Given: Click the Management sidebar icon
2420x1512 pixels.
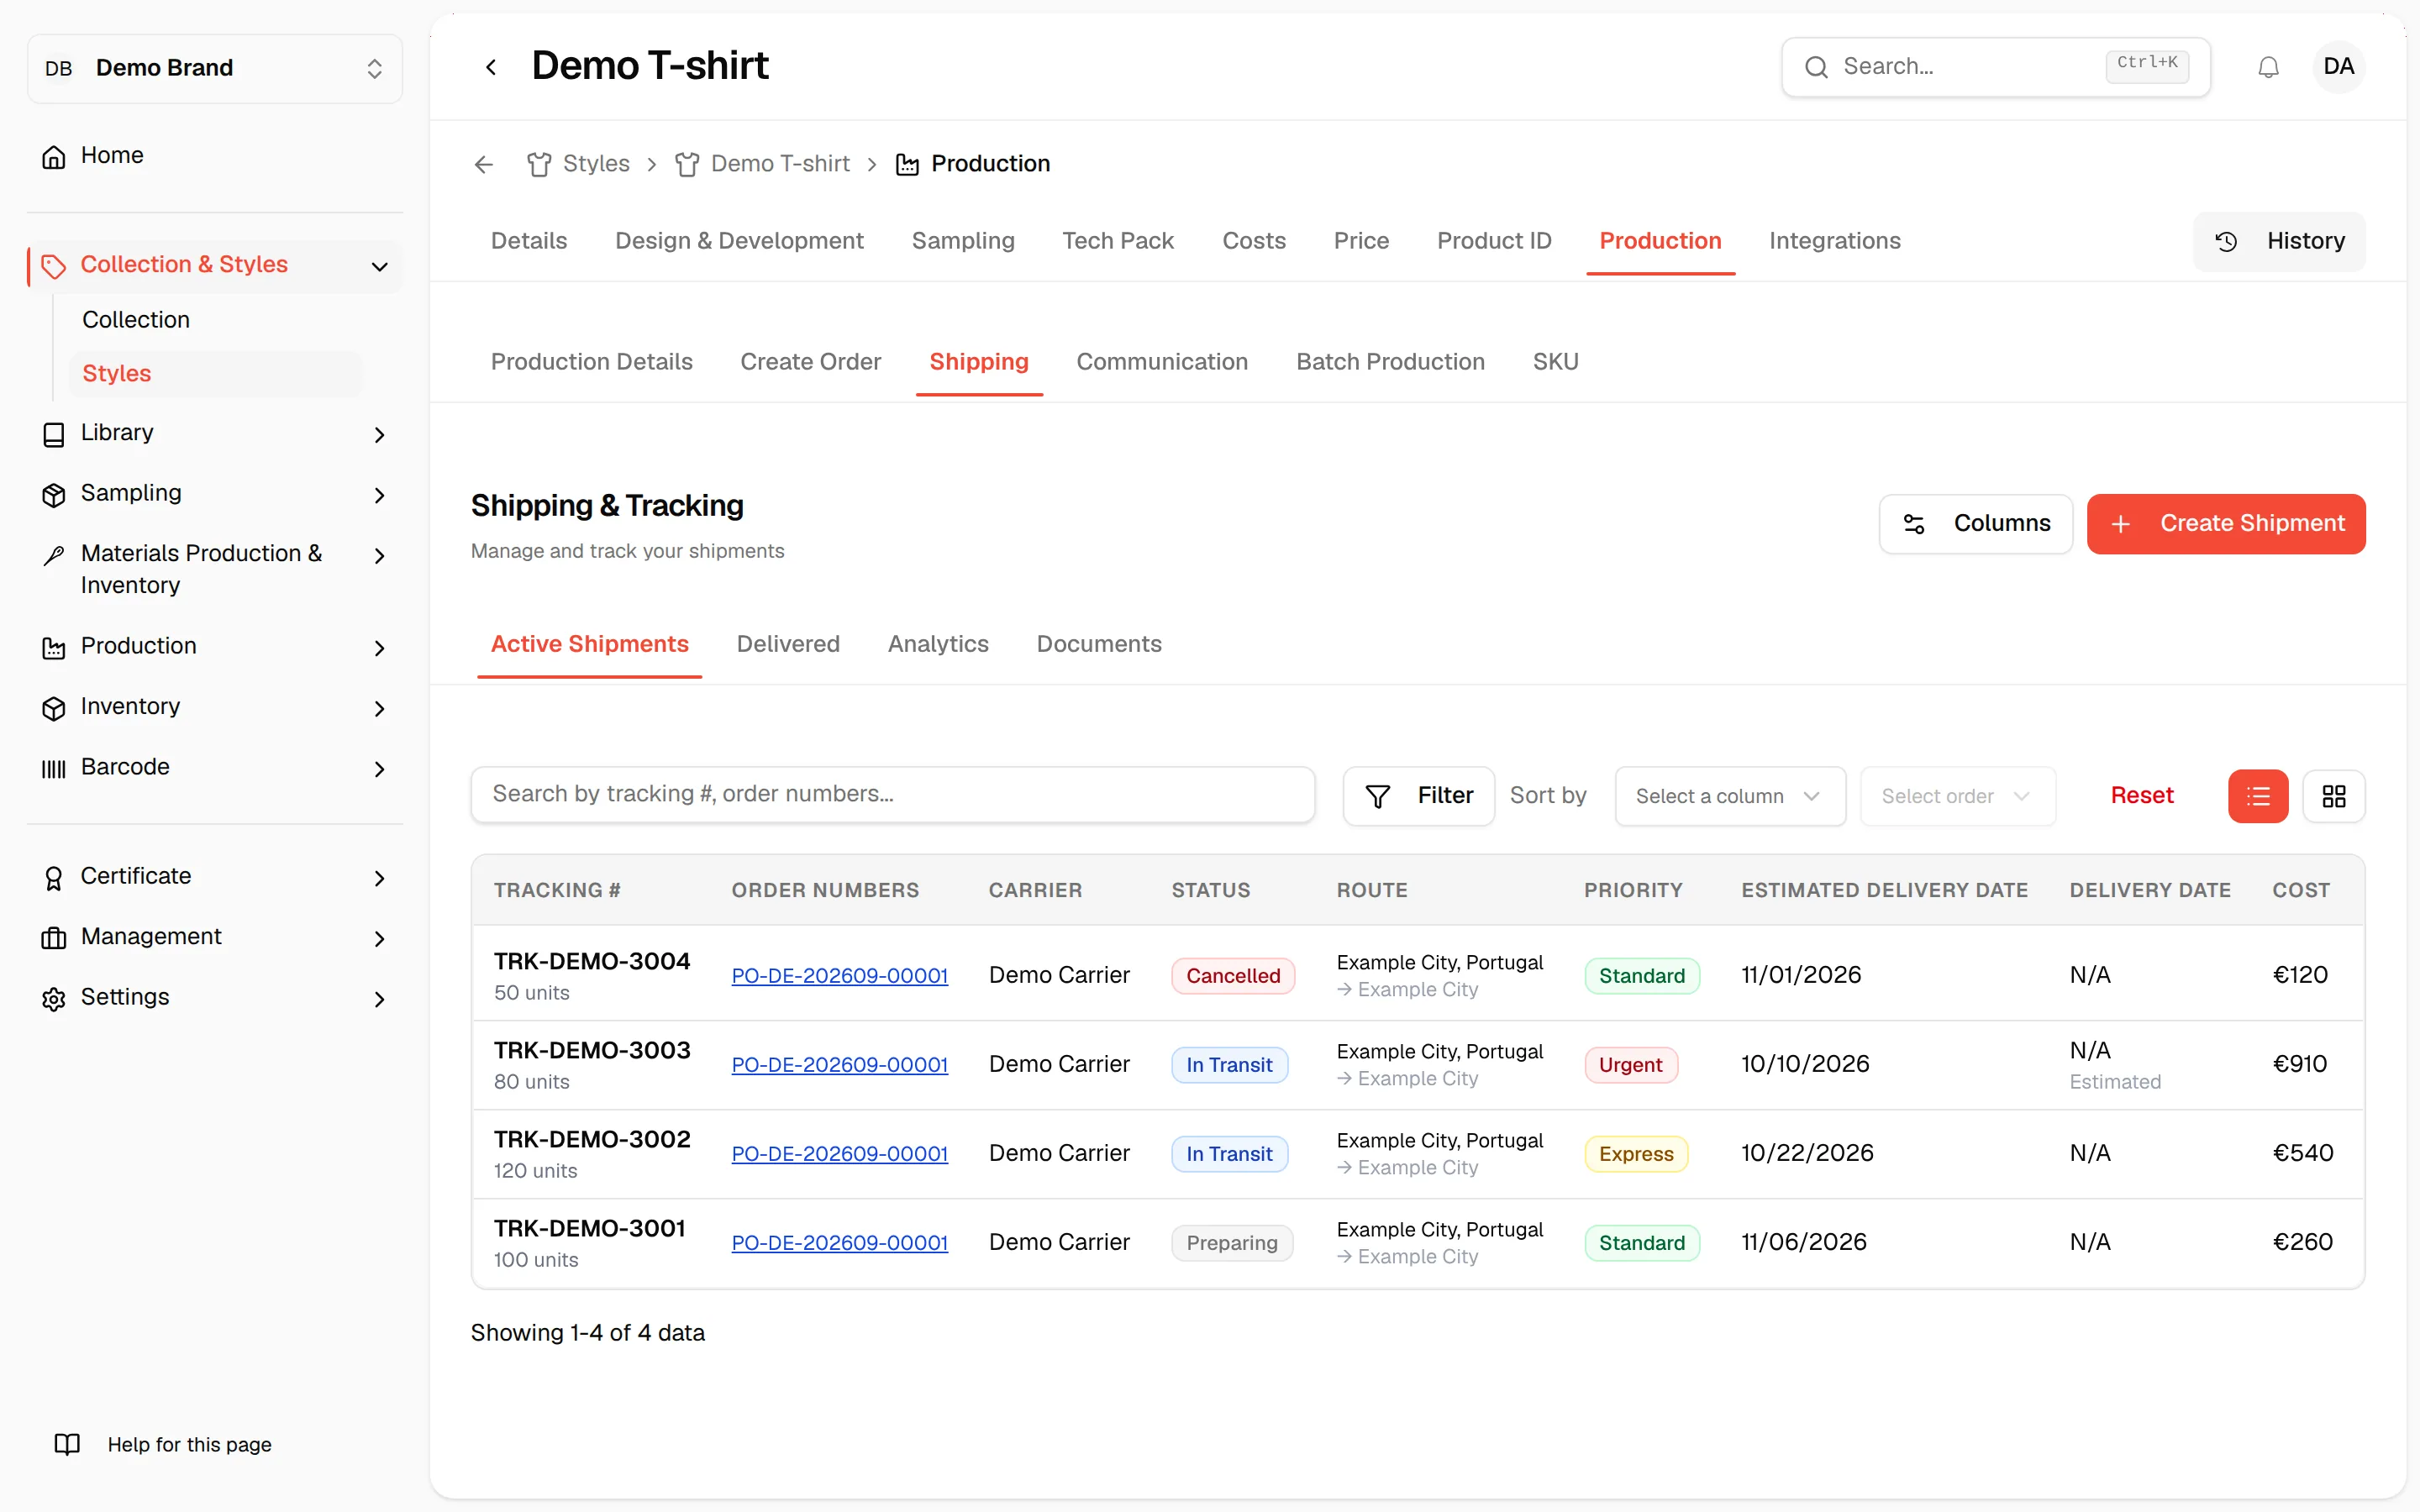Looking at the screenshot, I should 54,938.
